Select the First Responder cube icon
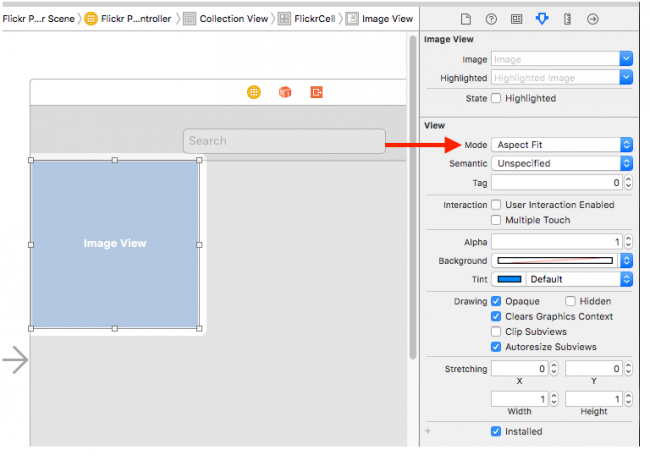Image resolution: width=650 pixels, height=455 pixels. pyautogui.click(x=285, y=92)
